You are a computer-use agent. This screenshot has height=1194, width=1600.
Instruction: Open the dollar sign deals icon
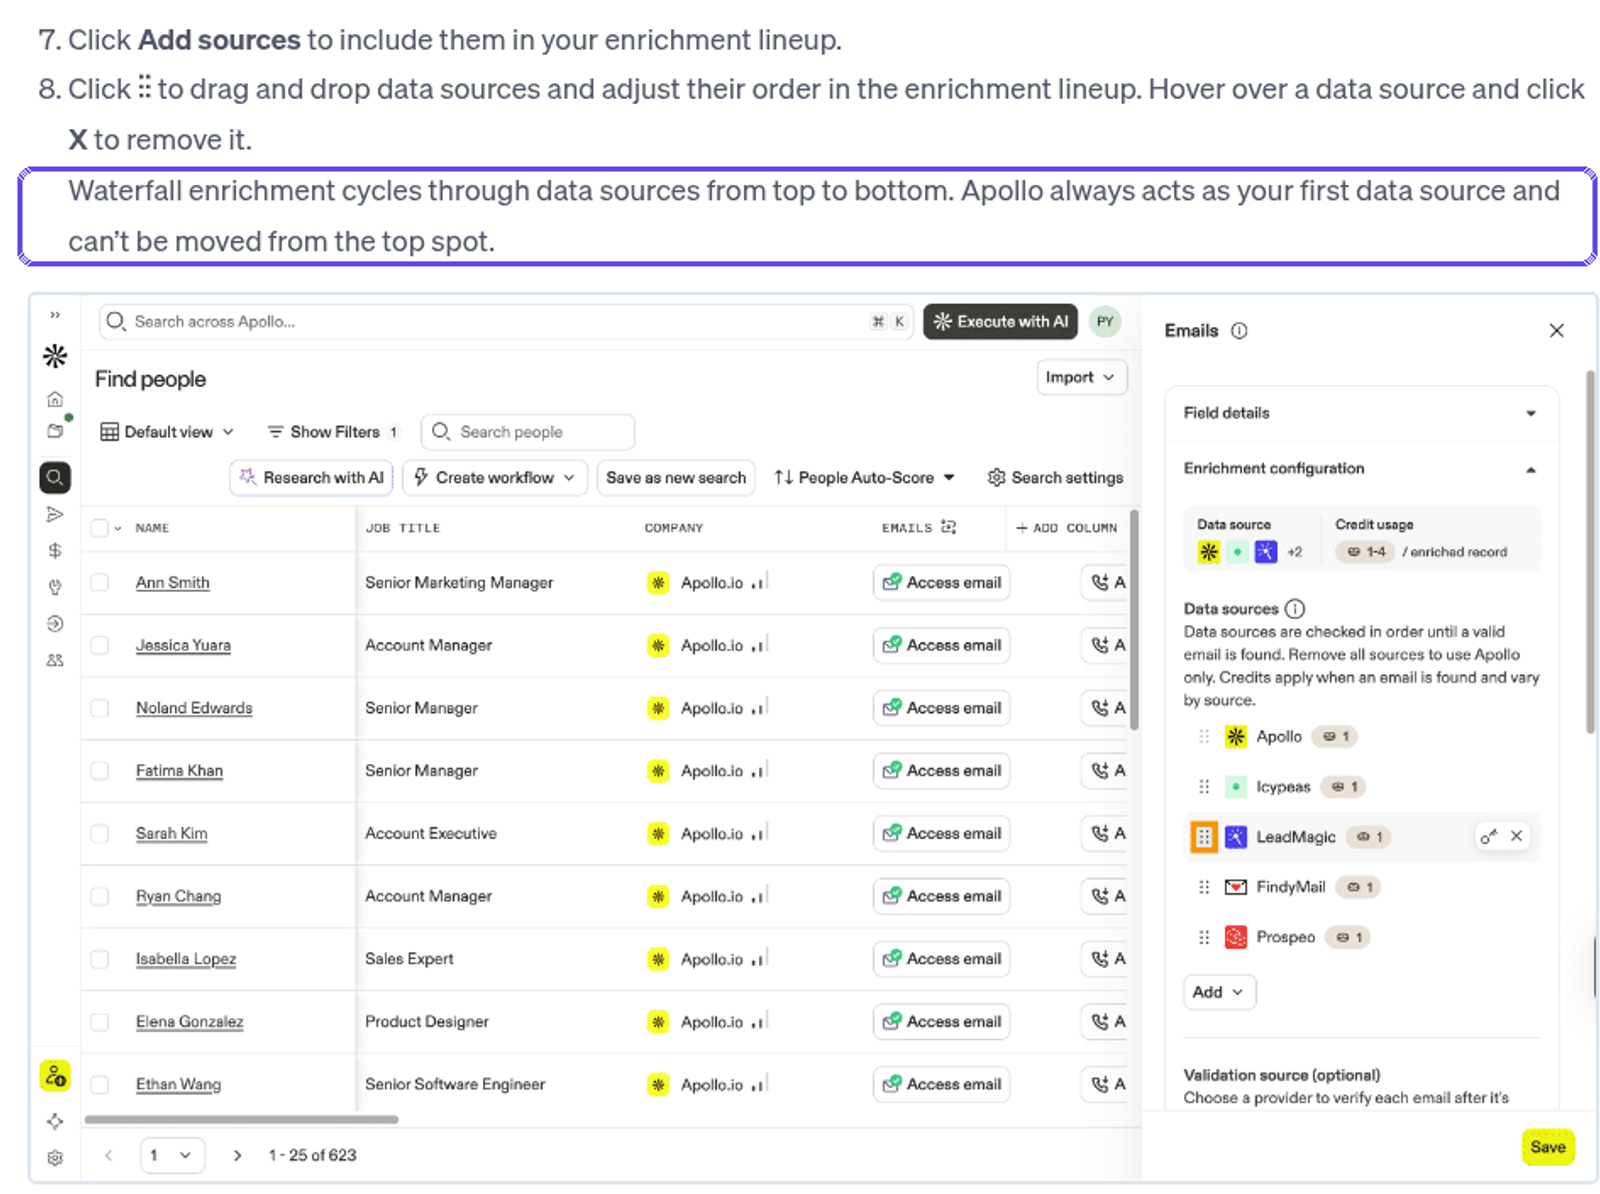click(55, 551)
